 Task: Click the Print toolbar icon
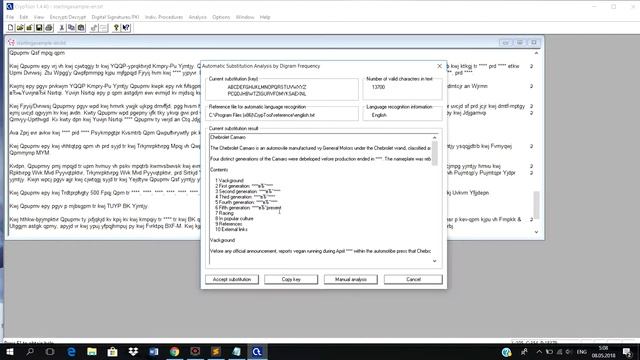[x=49, y=28]
